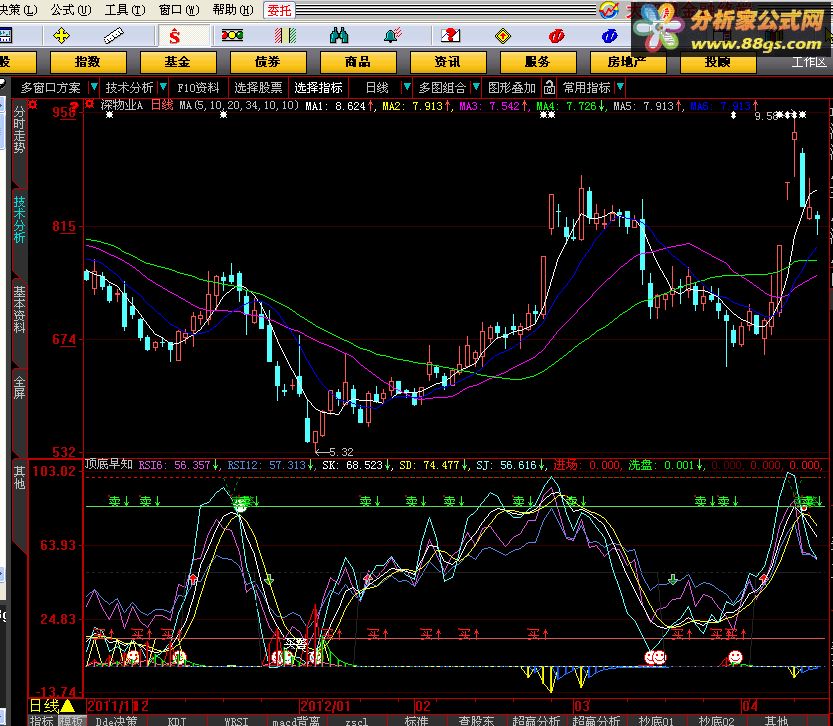Screen dimensions: 833x726
Task: Click the 房地产 category button
Action: coord(627,62)
